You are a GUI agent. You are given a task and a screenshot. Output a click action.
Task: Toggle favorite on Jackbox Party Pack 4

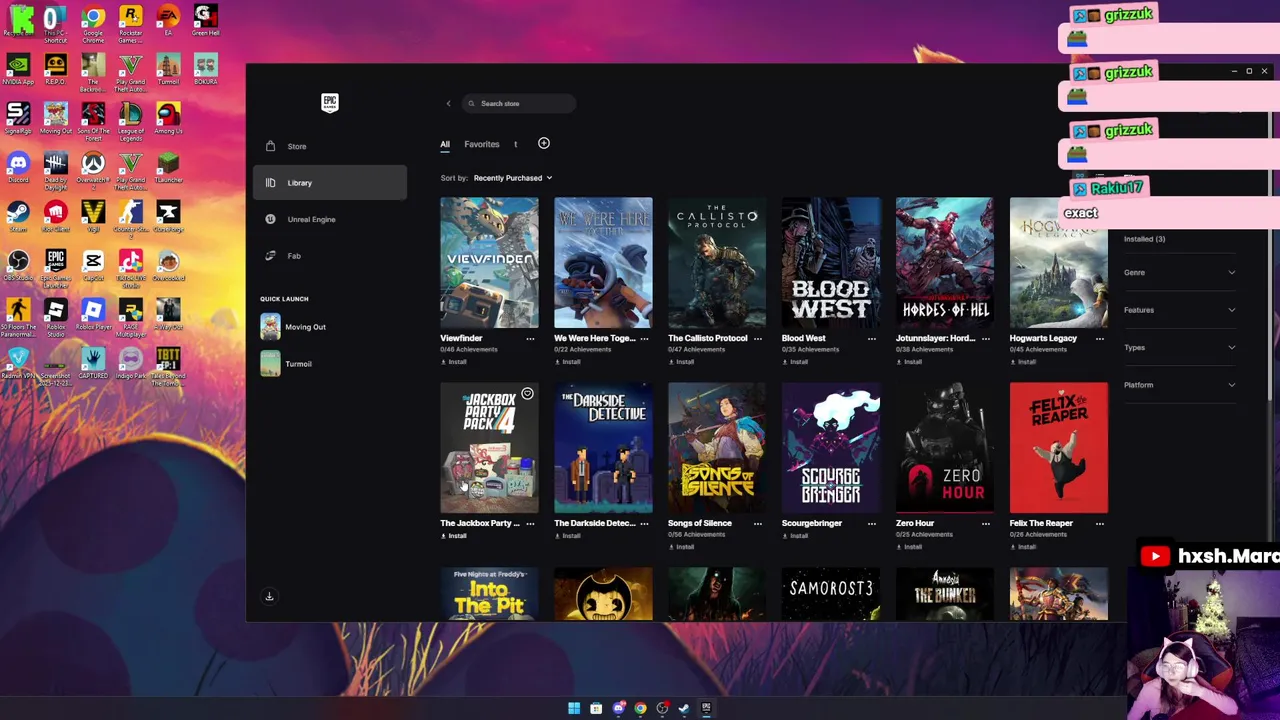pos(527,394)
